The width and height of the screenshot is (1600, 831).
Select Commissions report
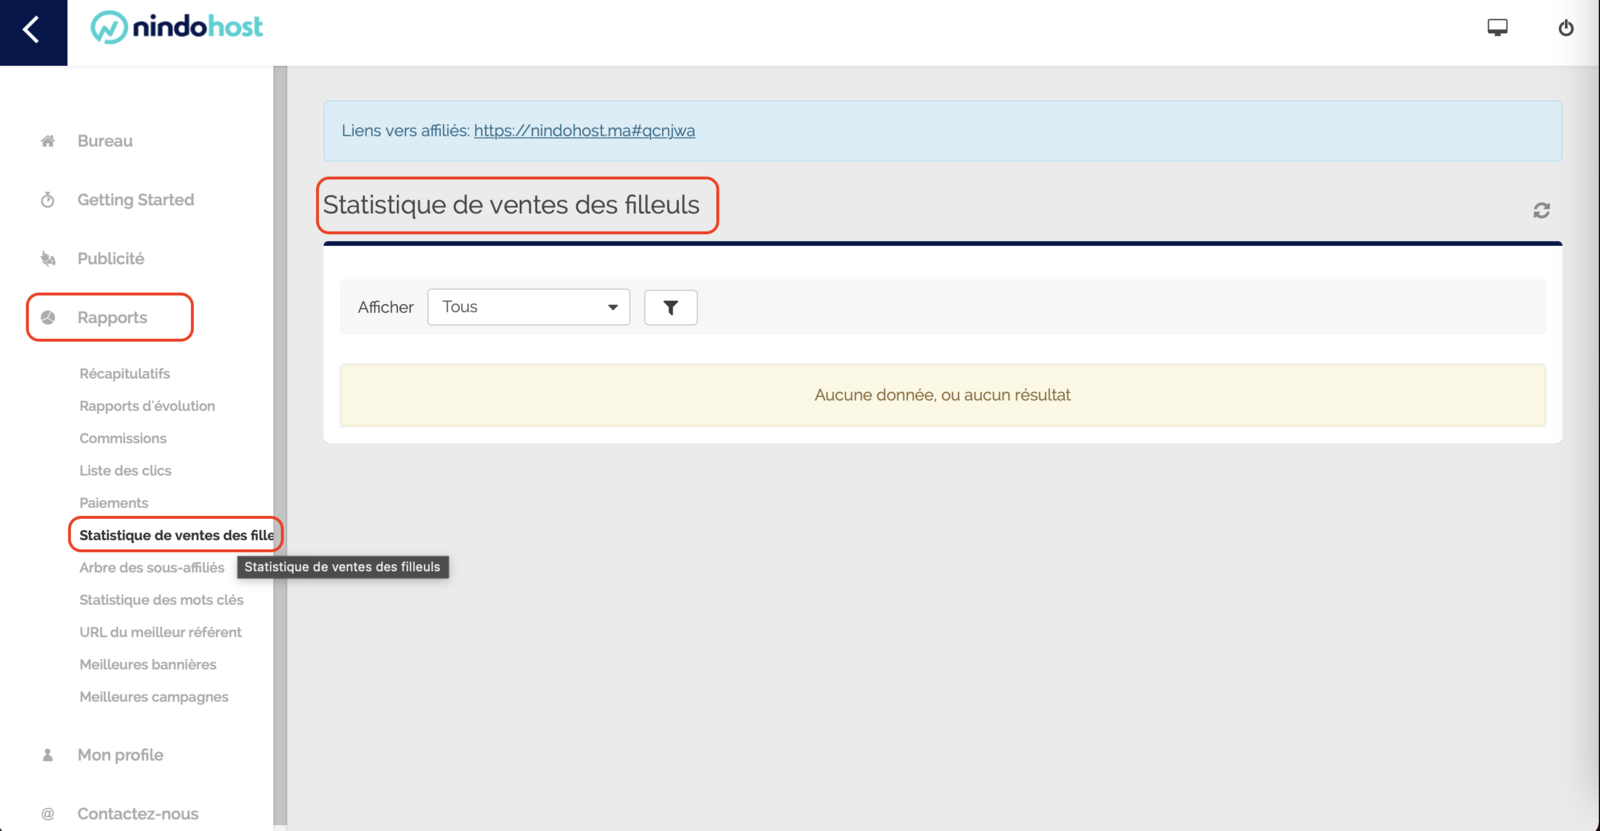tap(123, 438)
